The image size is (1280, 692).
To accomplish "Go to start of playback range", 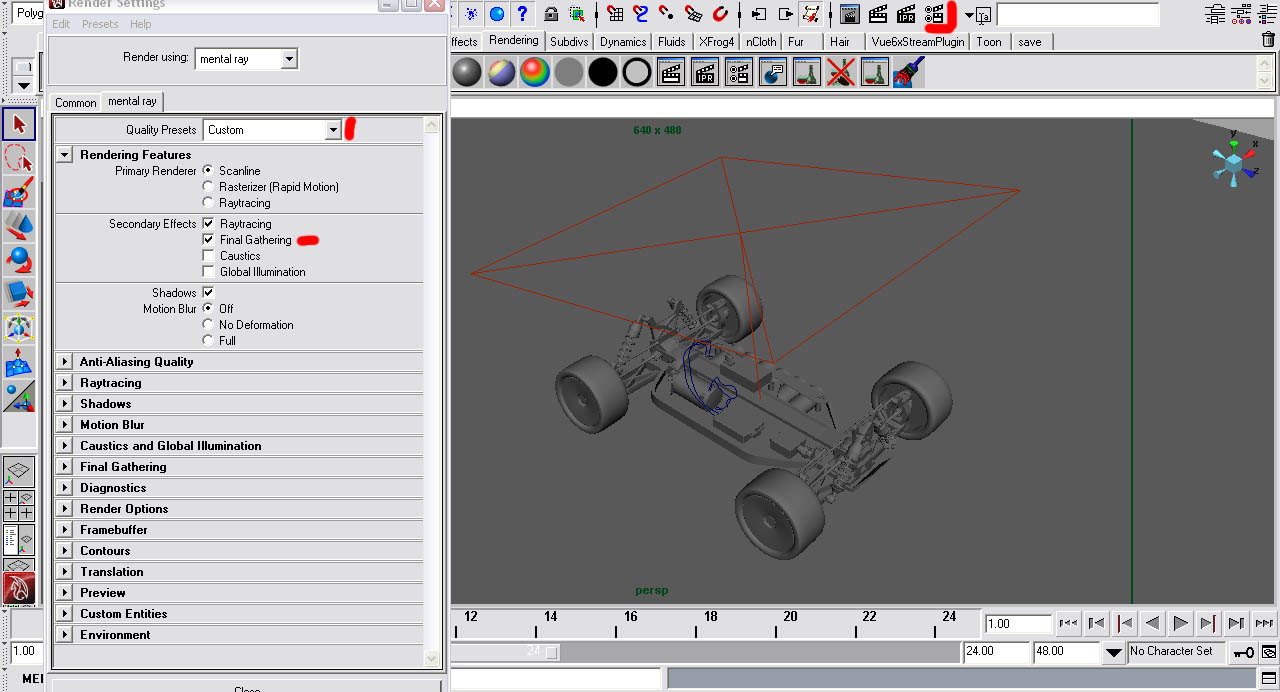I will pos(1068,624).
